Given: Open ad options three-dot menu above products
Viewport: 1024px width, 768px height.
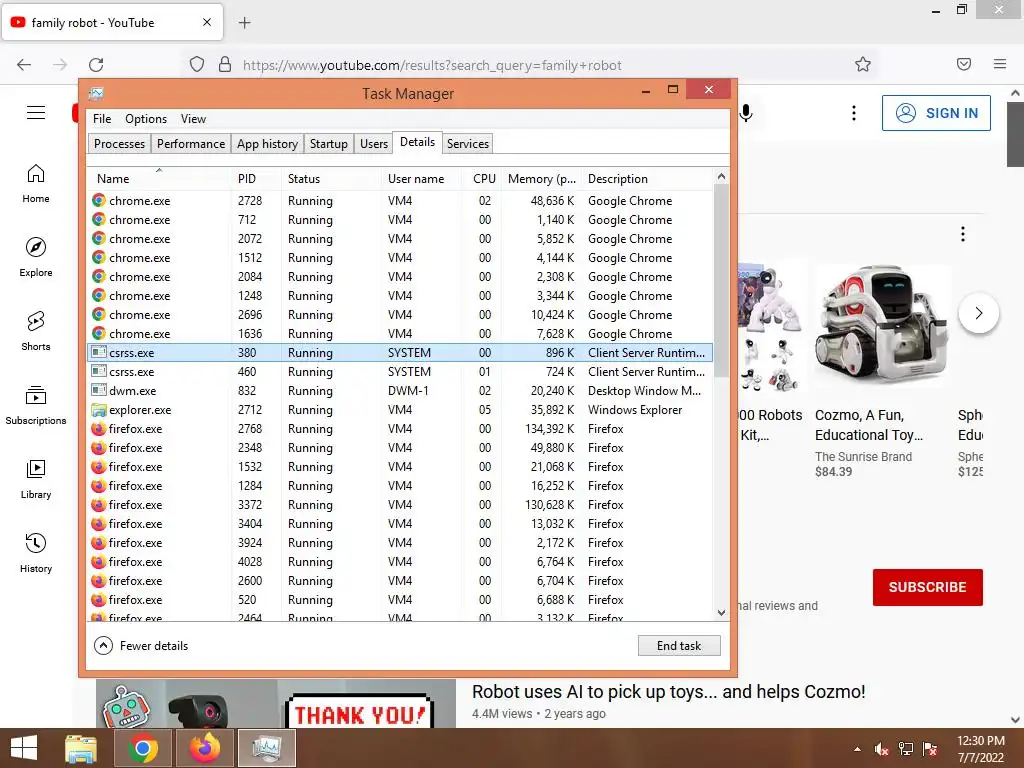Looking at the screenshot, I should tap(963, 234).
